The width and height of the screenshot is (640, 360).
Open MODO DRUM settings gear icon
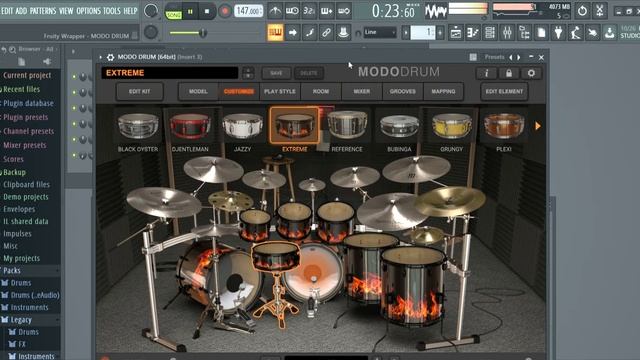pyautogui.click(x=531, y=73)
